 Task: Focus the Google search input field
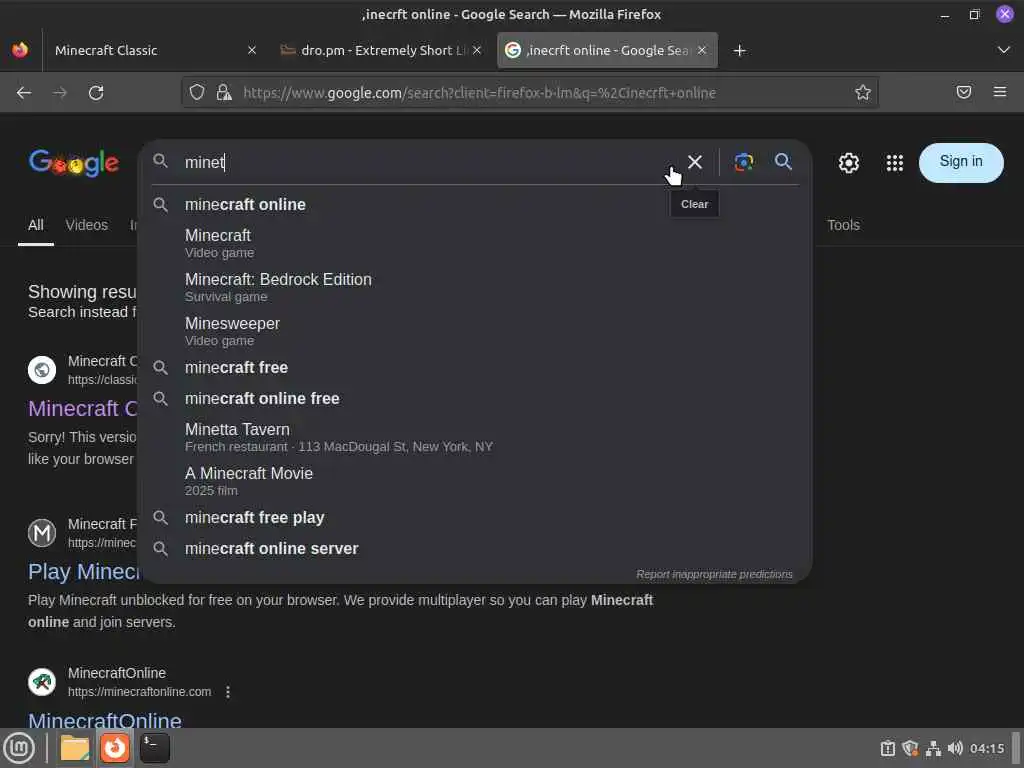coord(428,162)
